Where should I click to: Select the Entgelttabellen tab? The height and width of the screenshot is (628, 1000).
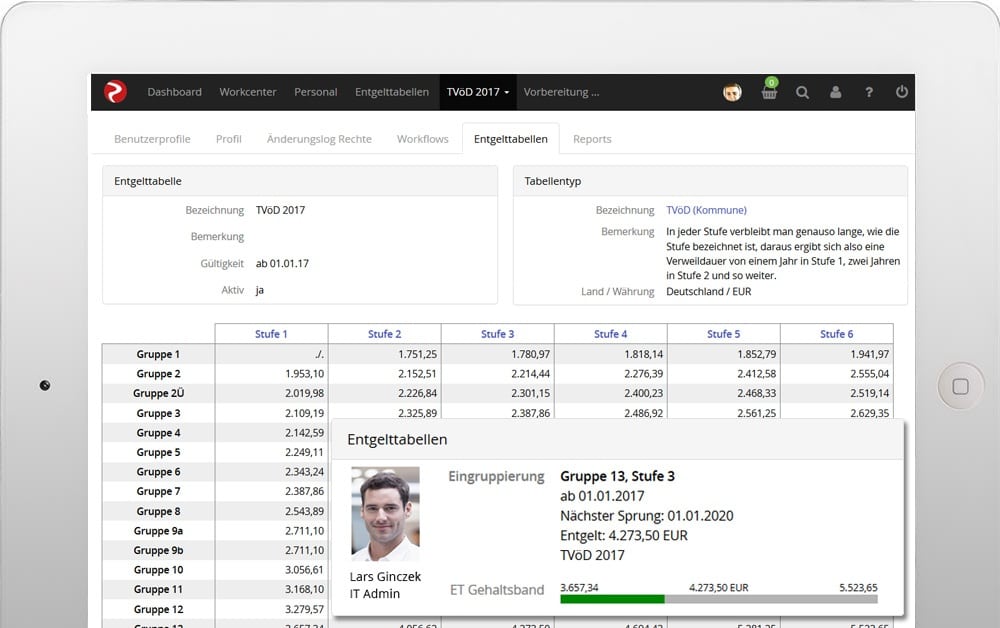[511, 139]
